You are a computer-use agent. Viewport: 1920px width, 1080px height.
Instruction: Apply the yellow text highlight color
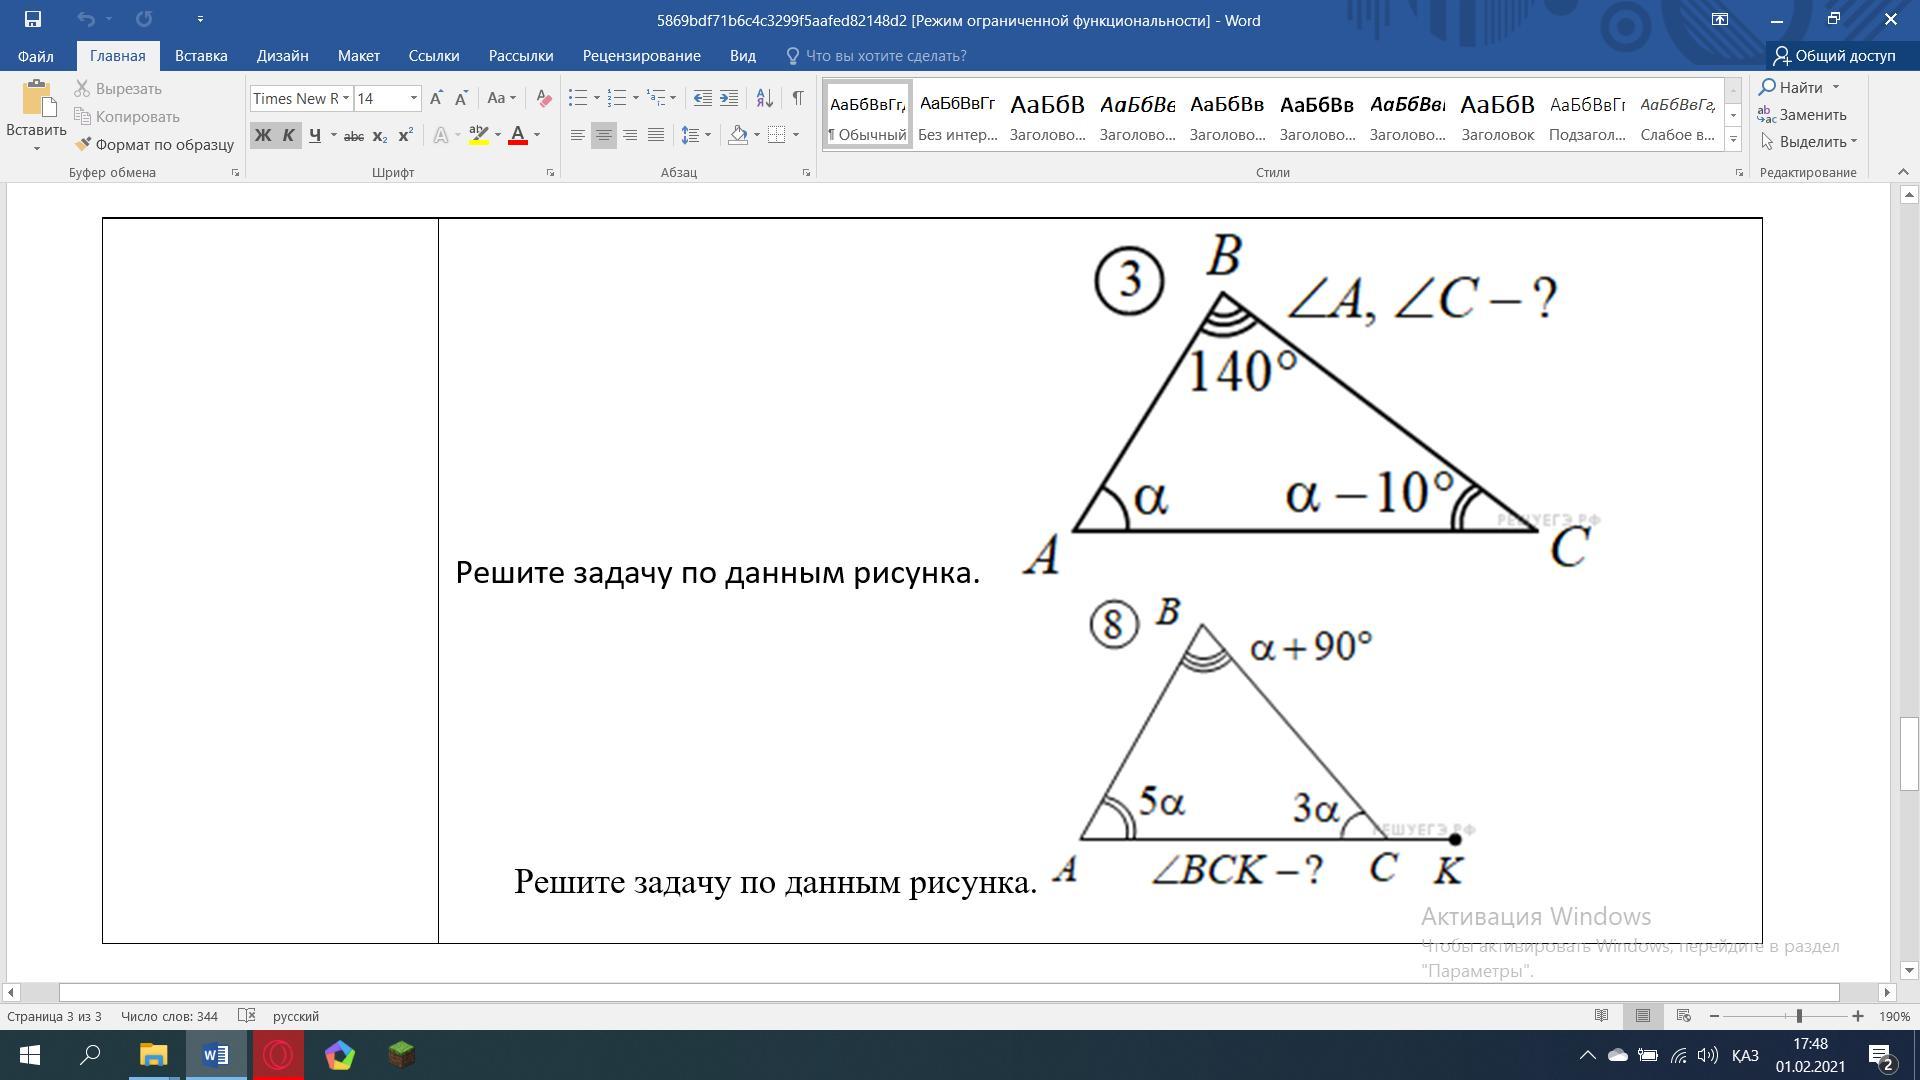click(478, 135)
